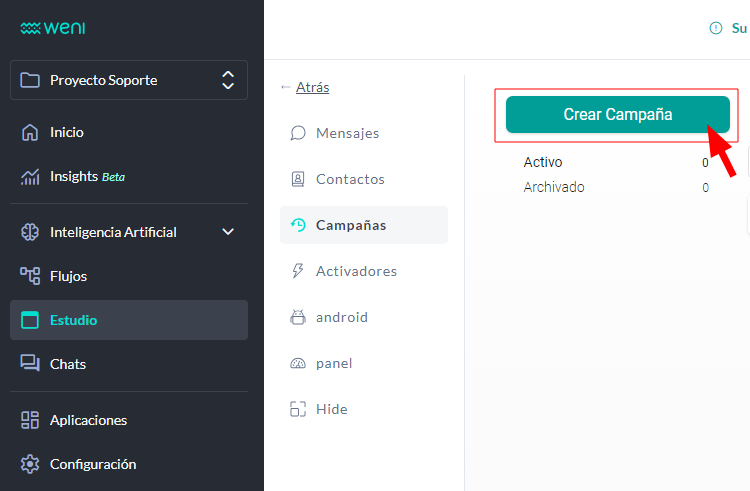Open Contactos in the studio menu

click(x=364, y=179)
